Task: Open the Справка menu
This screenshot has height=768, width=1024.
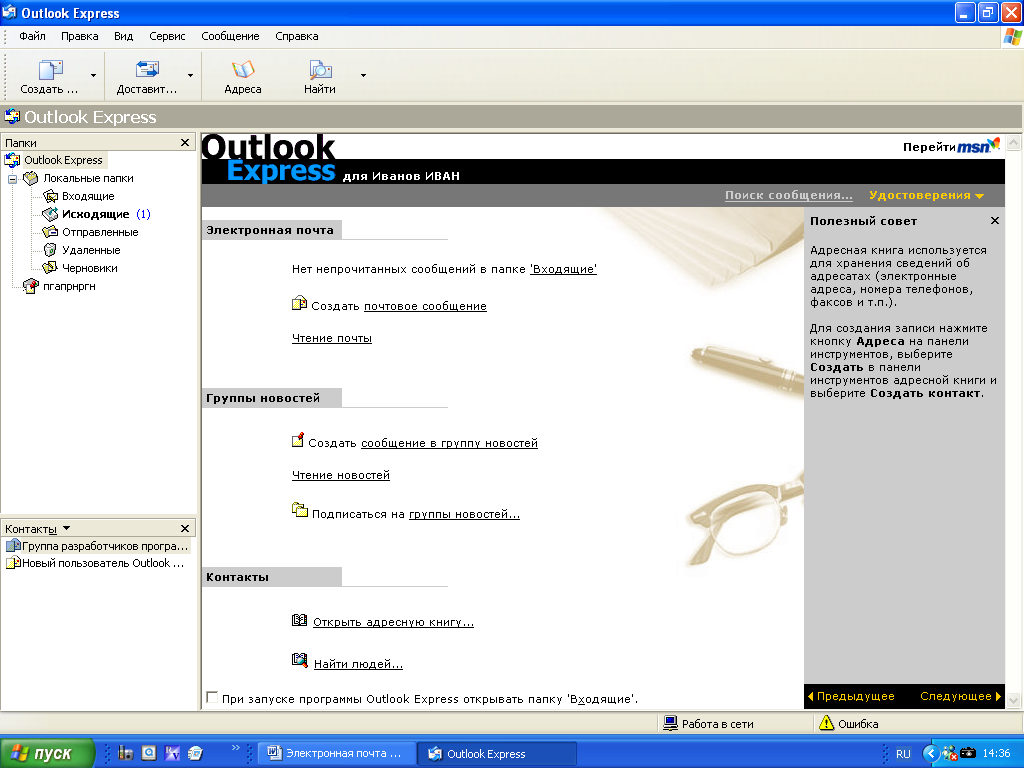Action: click(296, 36)
